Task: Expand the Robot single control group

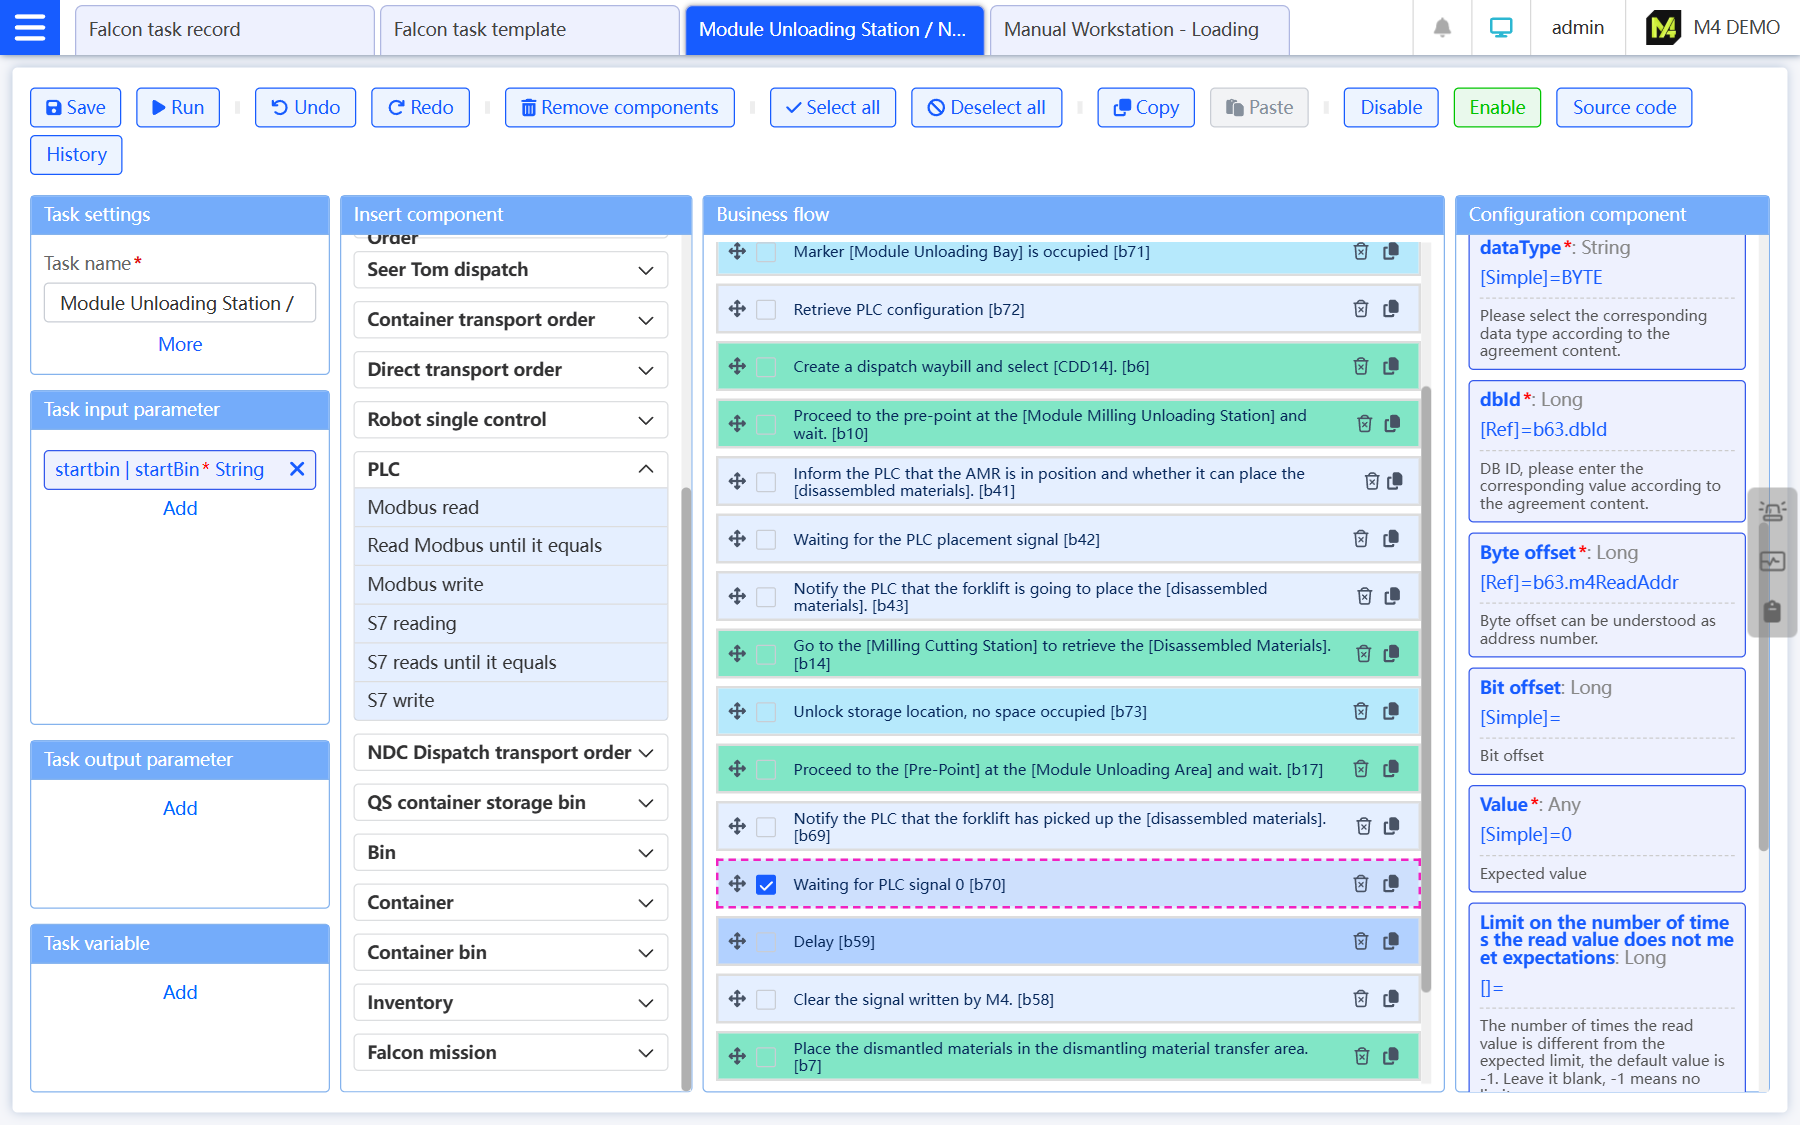Action: point(645,420)
